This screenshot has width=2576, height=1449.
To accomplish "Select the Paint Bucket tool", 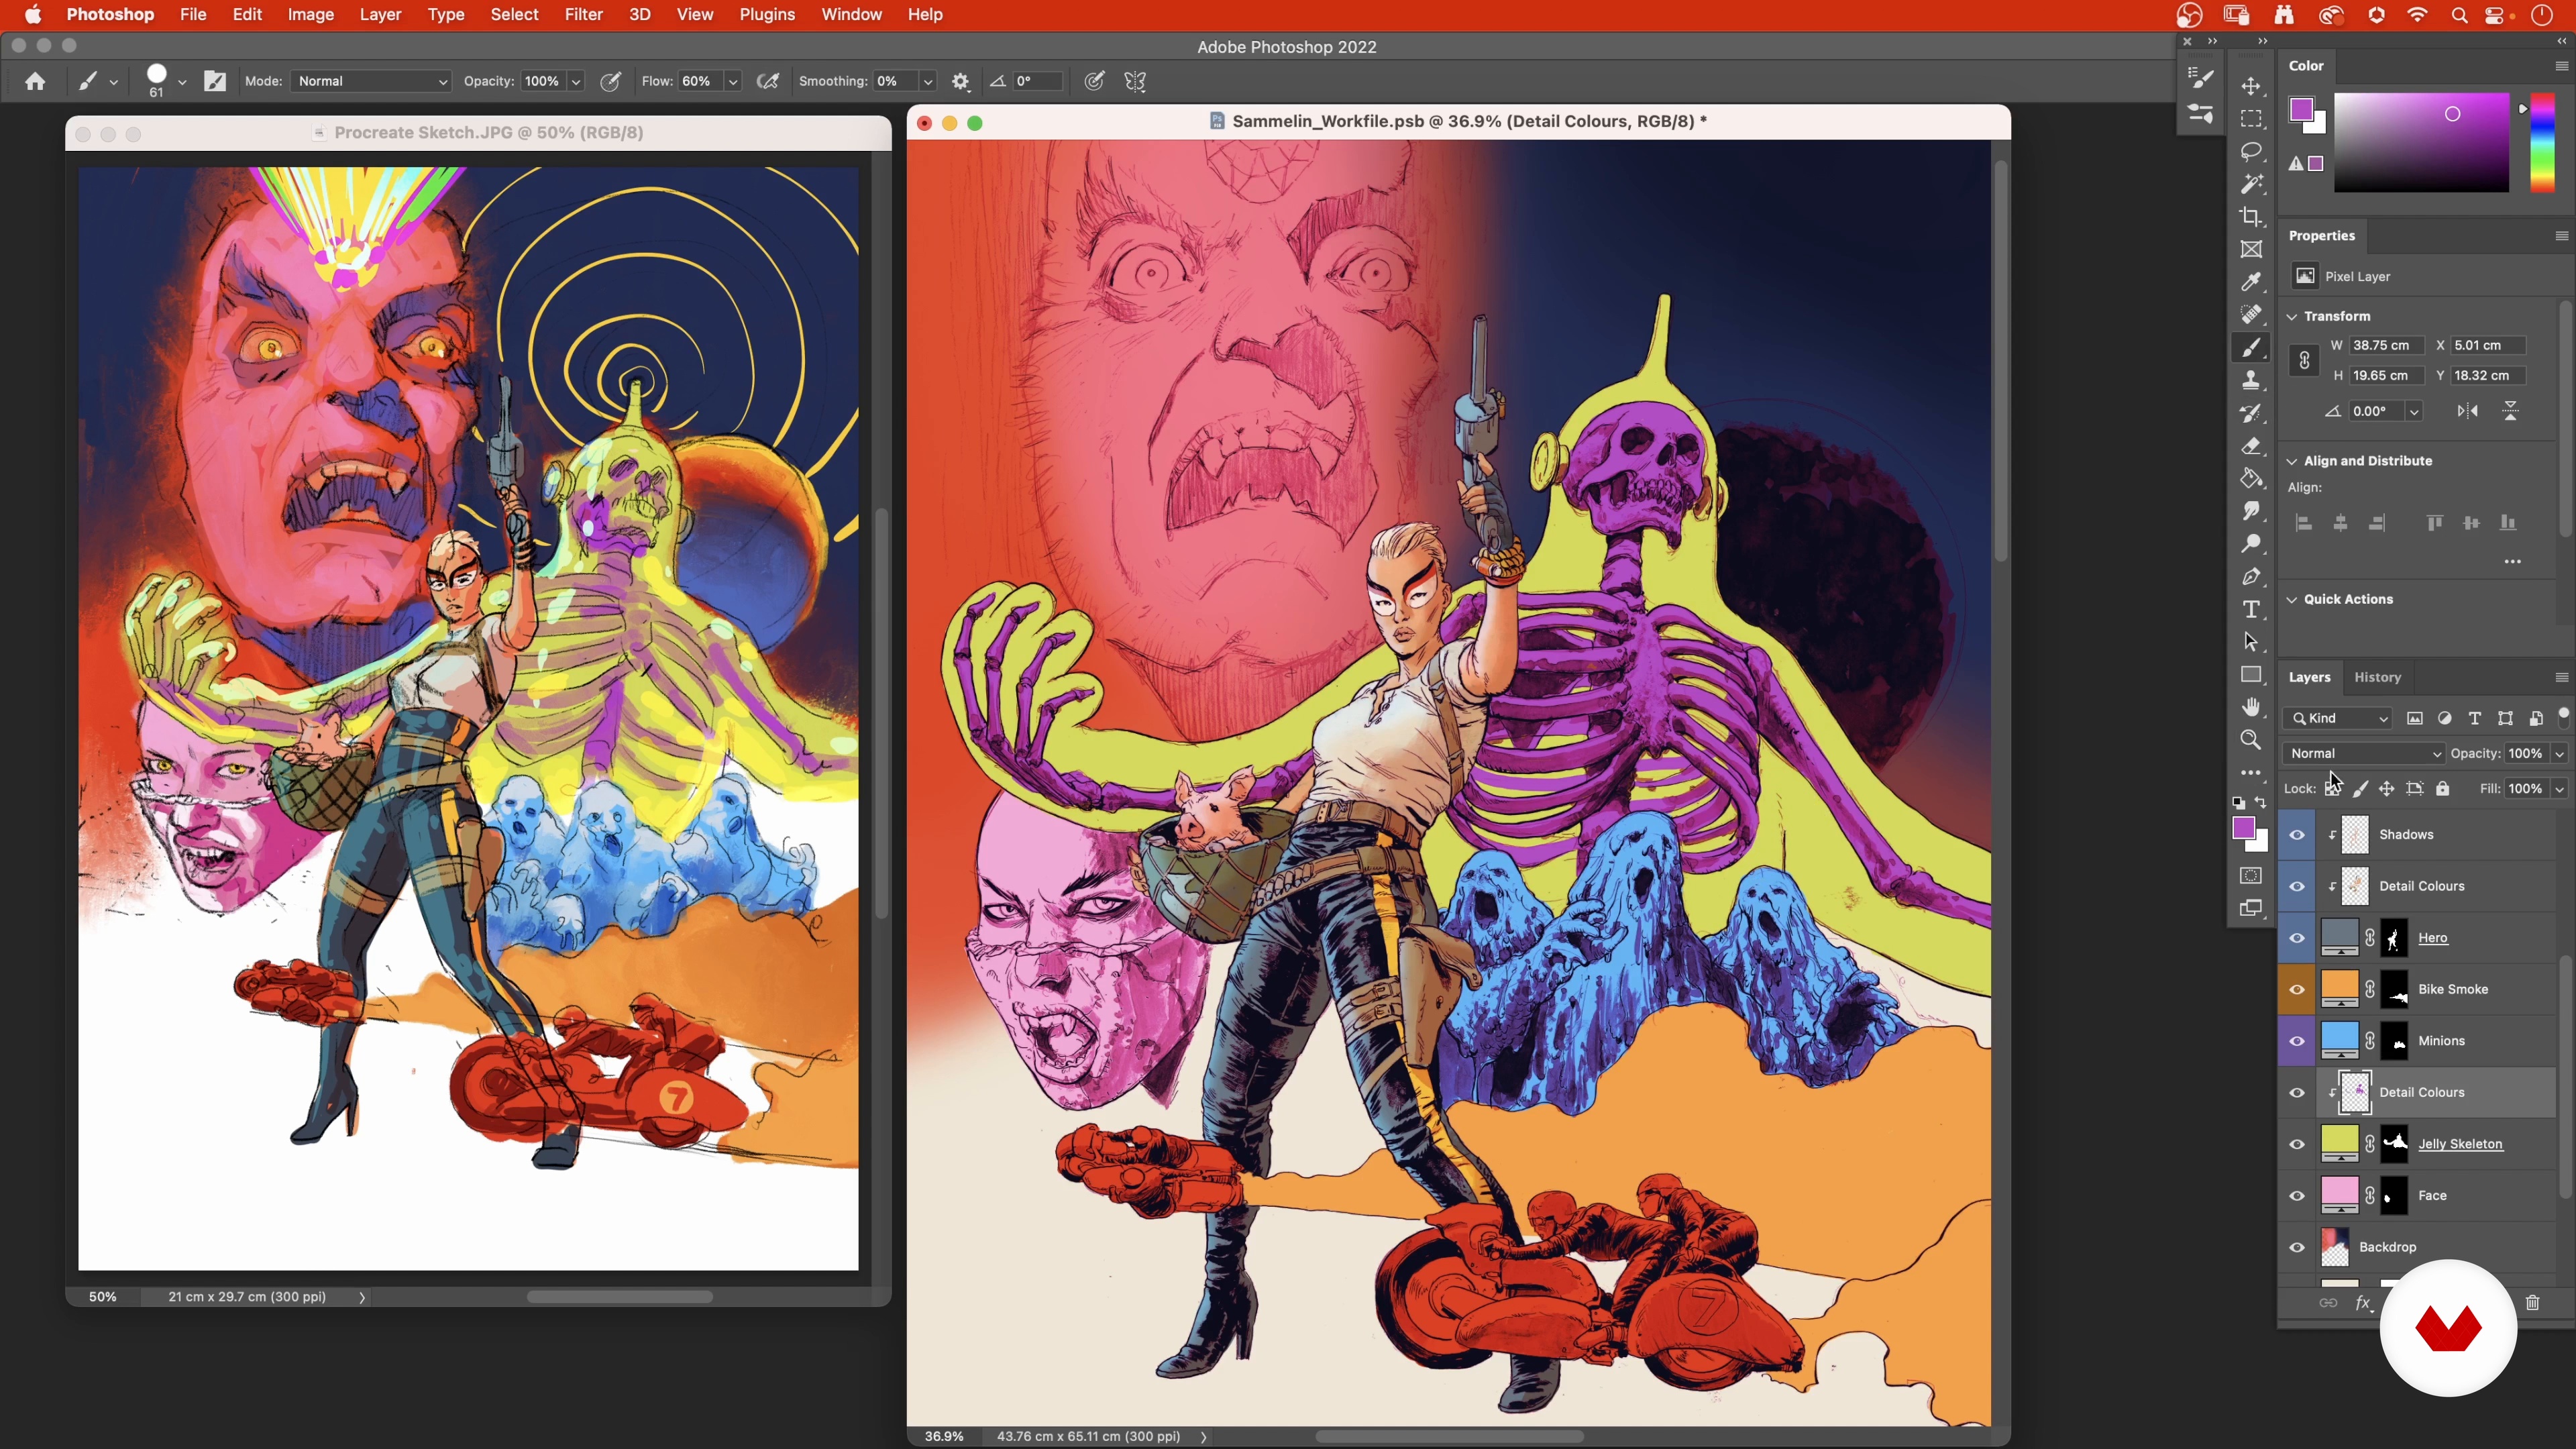I will point(2251,479).
